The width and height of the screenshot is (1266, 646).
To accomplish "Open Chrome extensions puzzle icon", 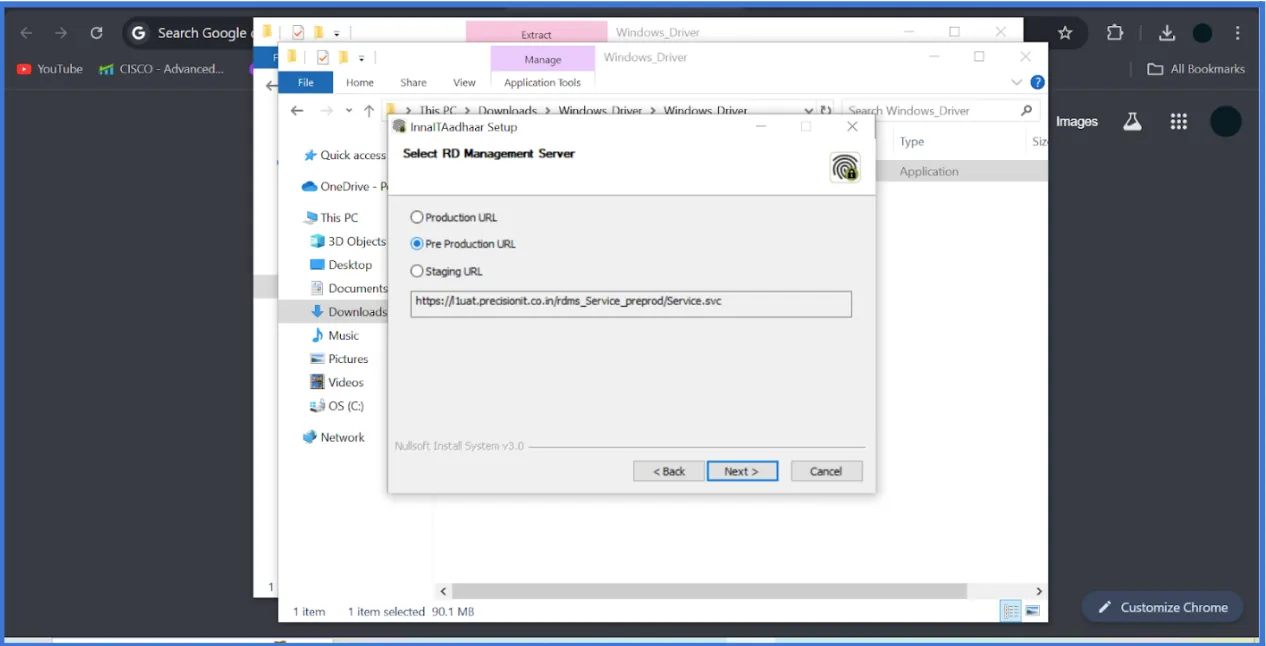I will tap(1115, 33).
